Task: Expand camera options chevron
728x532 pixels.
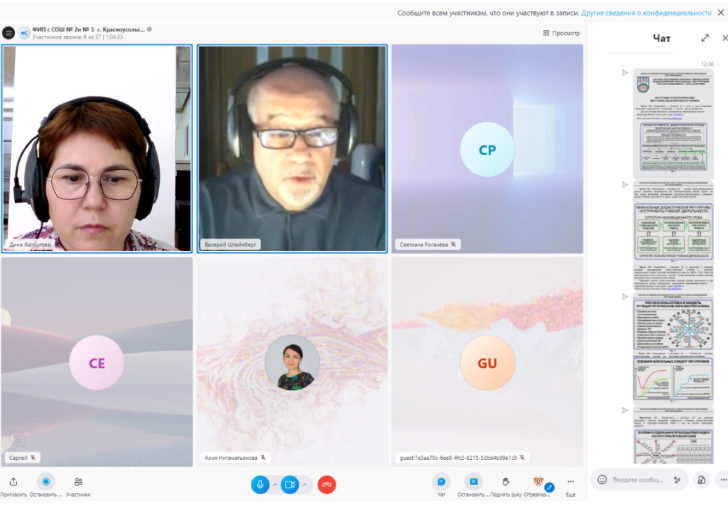Action: pyautogui.click(x=305, y=485)
